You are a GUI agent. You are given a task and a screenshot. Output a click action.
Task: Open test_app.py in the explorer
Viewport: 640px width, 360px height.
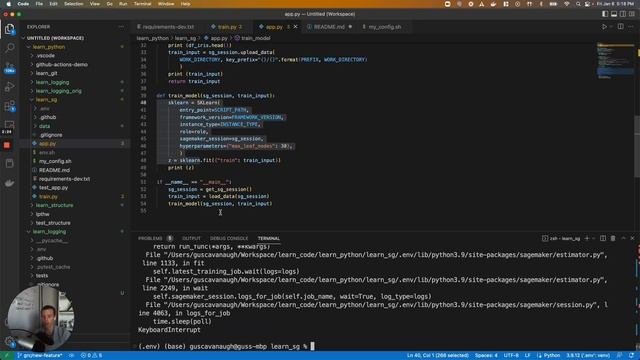(53, 188)
